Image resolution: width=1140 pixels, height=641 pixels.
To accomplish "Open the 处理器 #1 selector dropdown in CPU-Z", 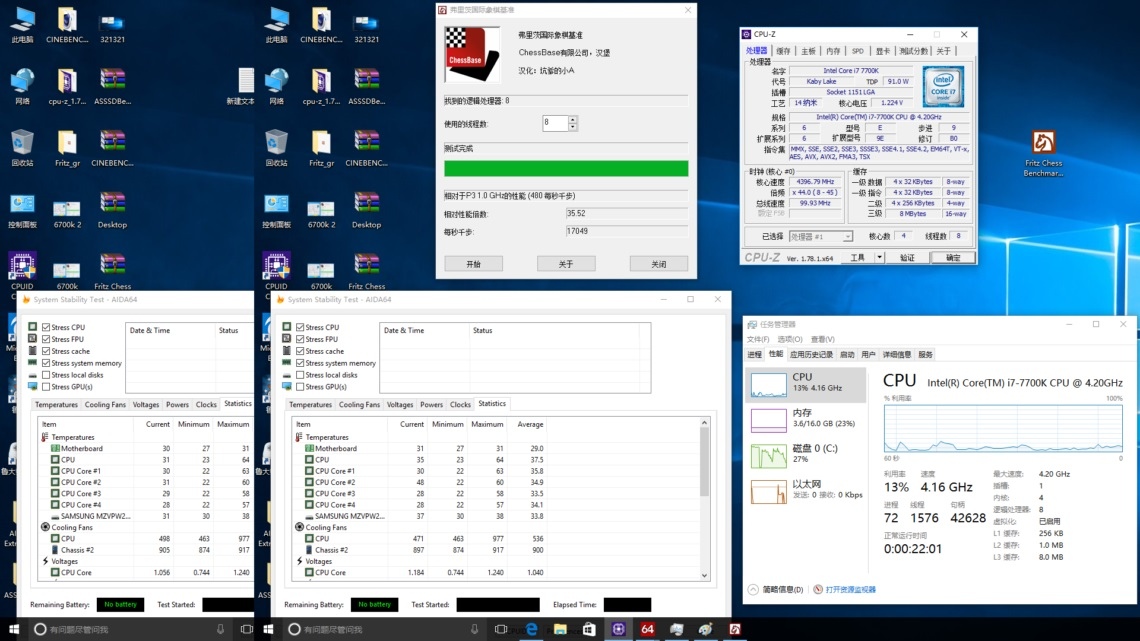I will click(846, 235).
